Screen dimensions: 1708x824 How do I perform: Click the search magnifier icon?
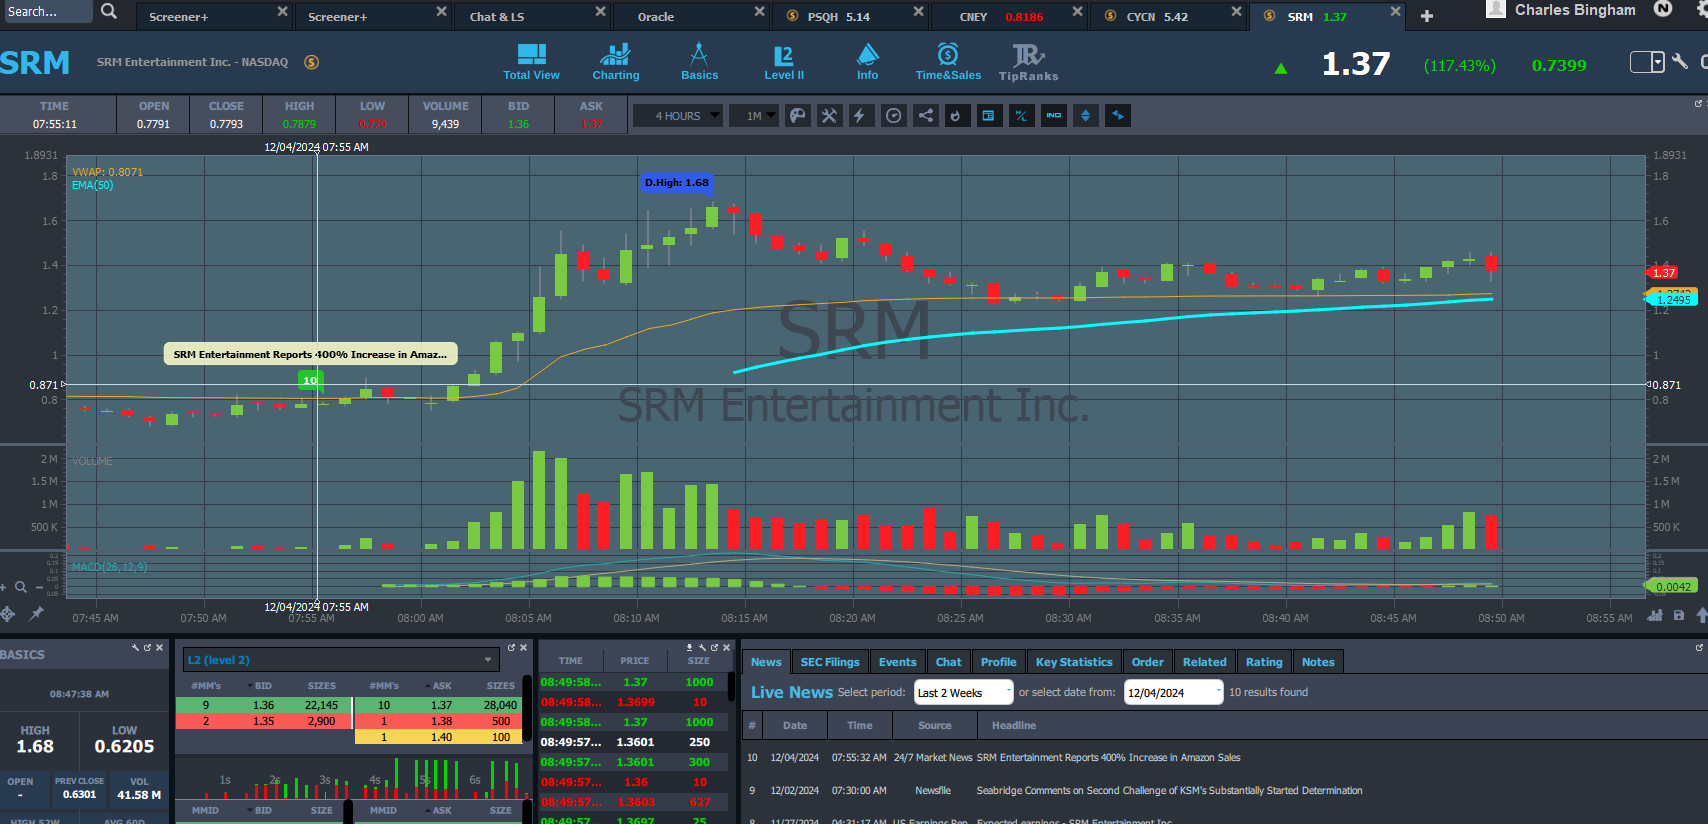click(x=109, y=11)
